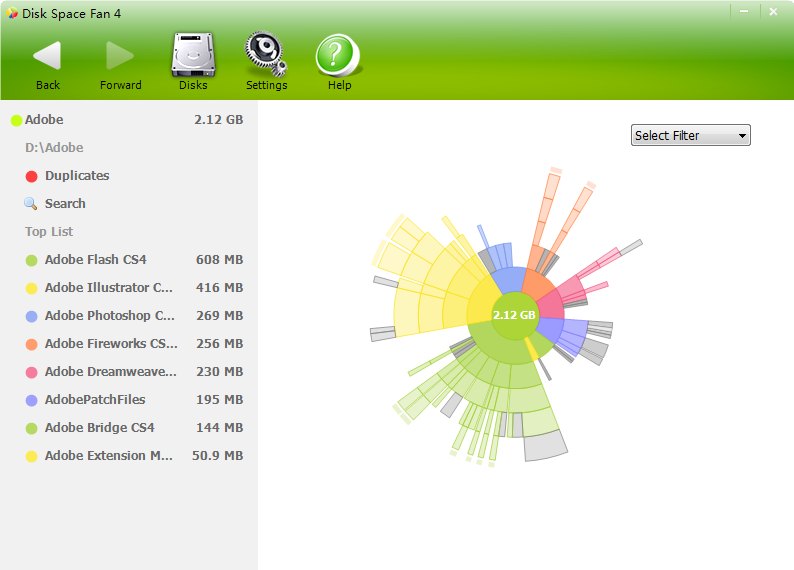Select Adobe Flash CS4 in Top List

click(96, 260)
